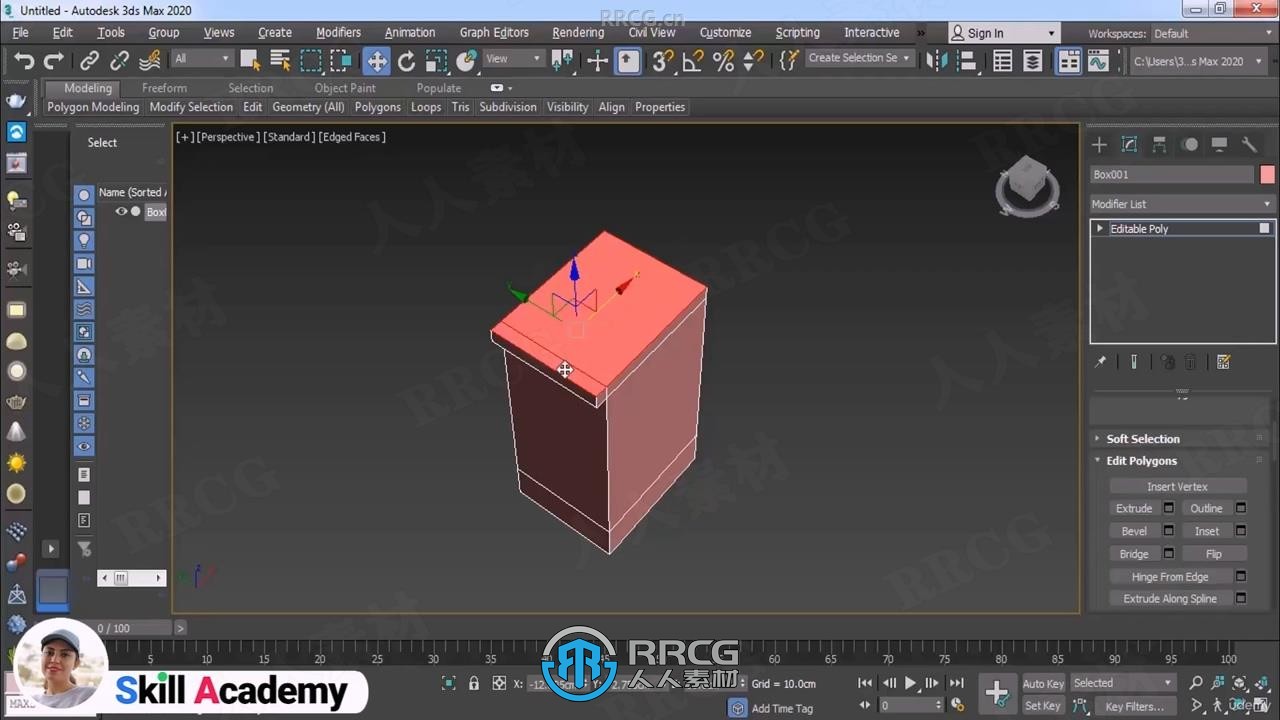Toggle the Spinner Snap button

pos(754,61)
